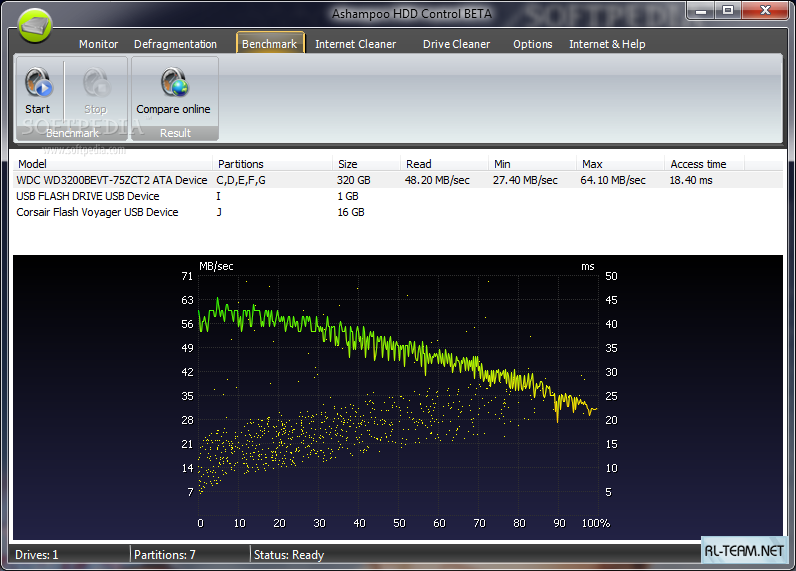Click the 320 GB size cell
Viewport: 796px width, 571px height.
click(354, 180)
